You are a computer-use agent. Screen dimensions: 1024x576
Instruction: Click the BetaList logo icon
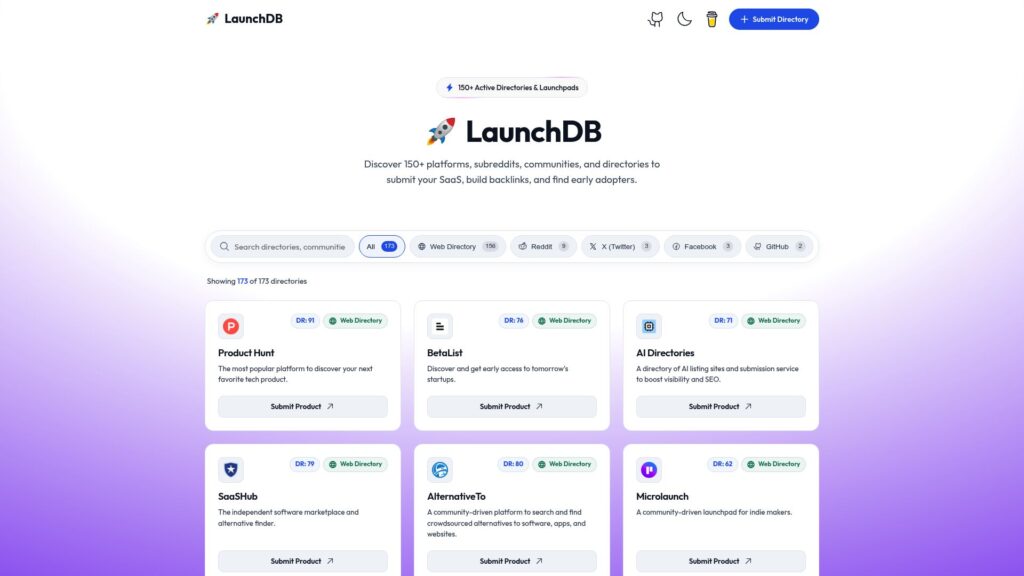coord(440,326)
